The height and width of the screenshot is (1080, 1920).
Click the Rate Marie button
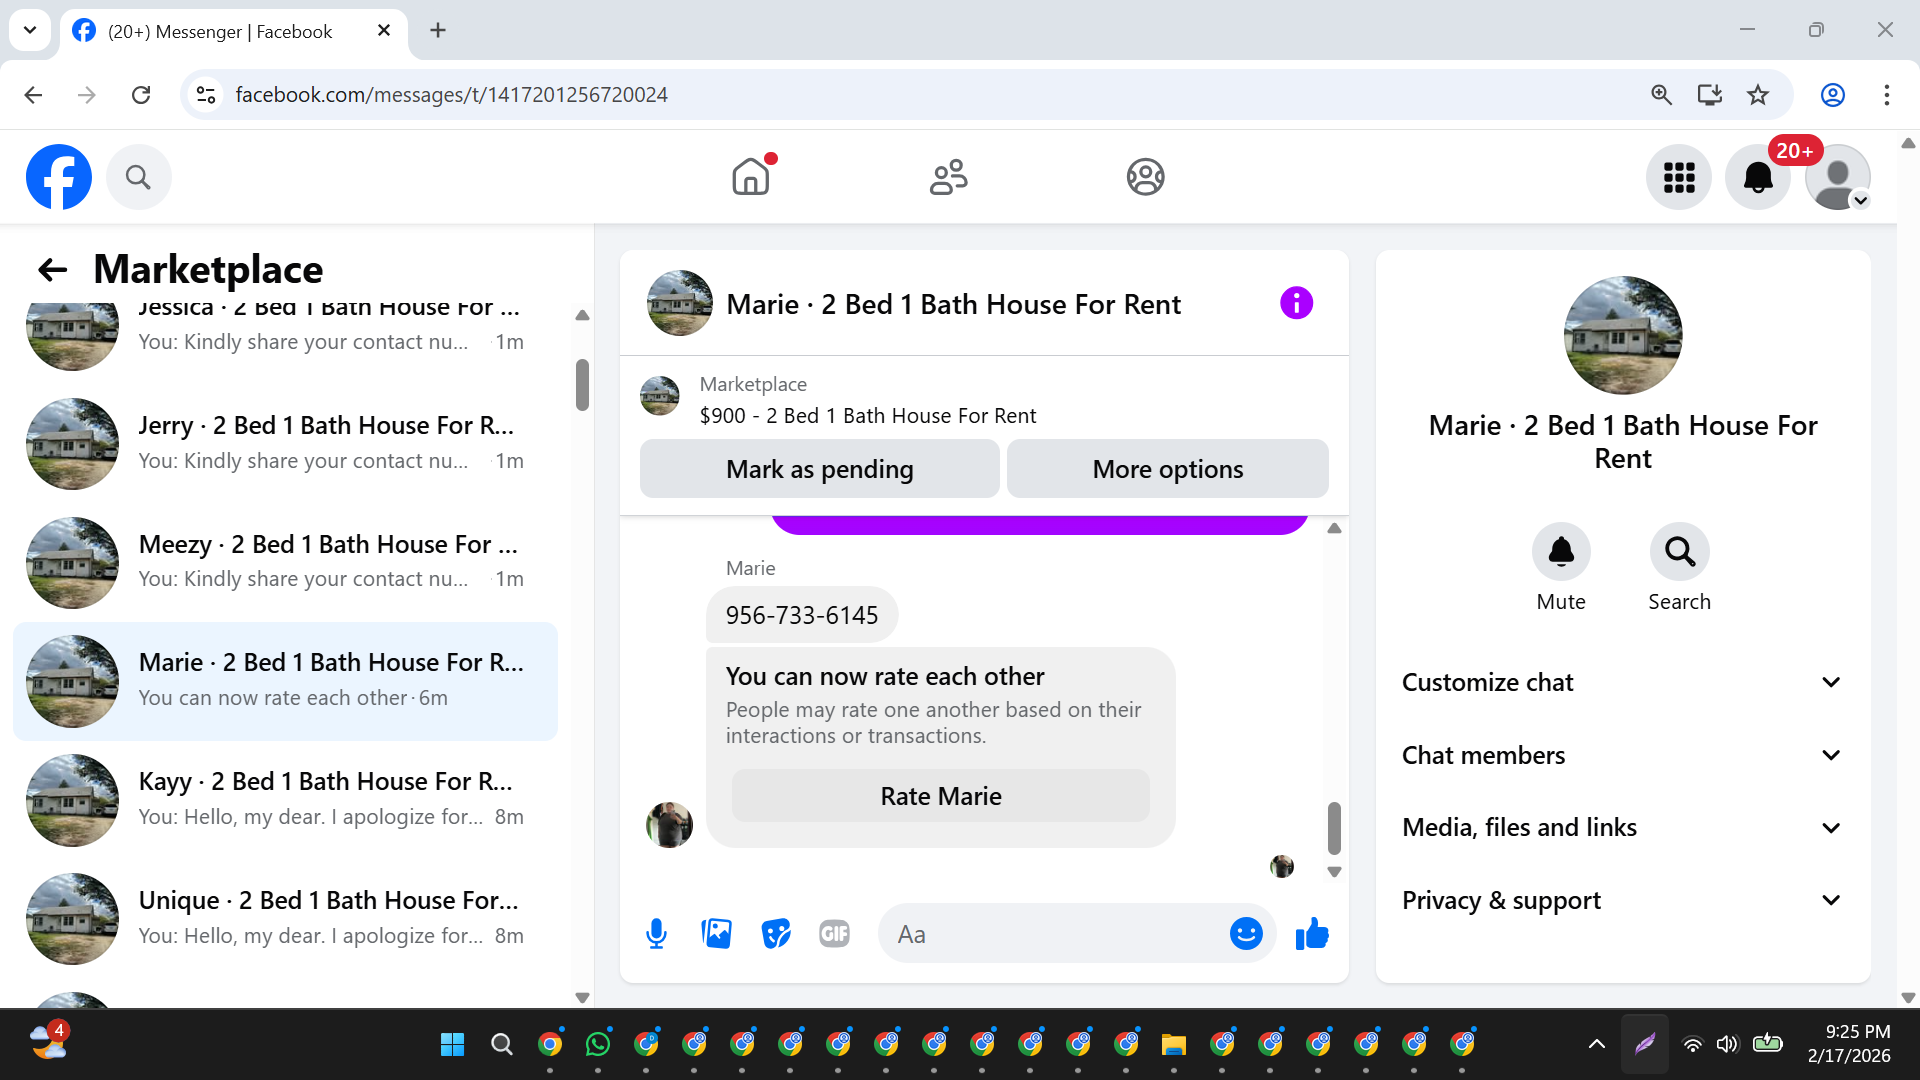coord(940,797)
